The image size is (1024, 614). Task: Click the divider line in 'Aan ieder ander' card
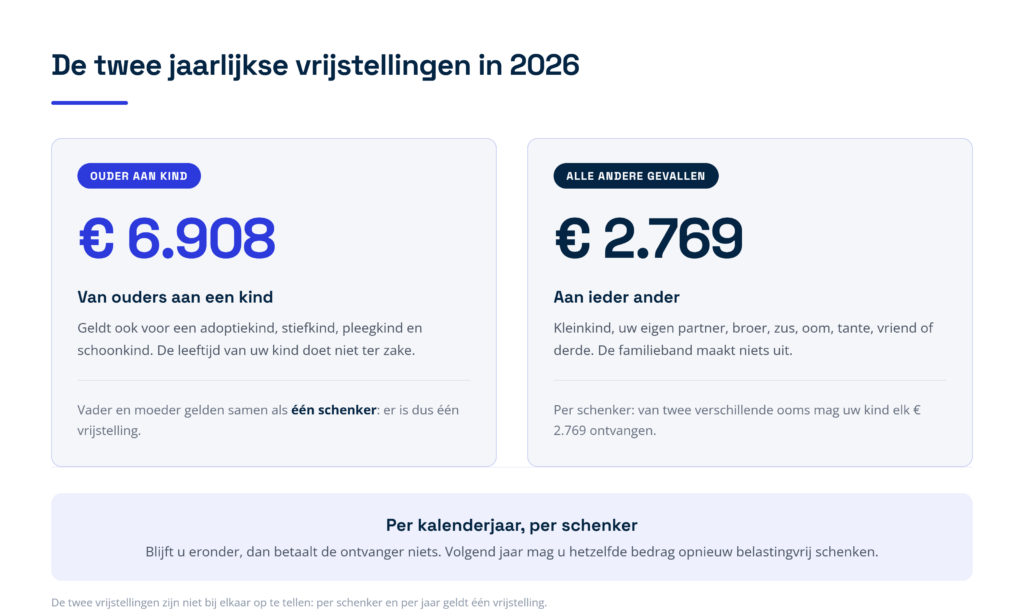point(750,380)
